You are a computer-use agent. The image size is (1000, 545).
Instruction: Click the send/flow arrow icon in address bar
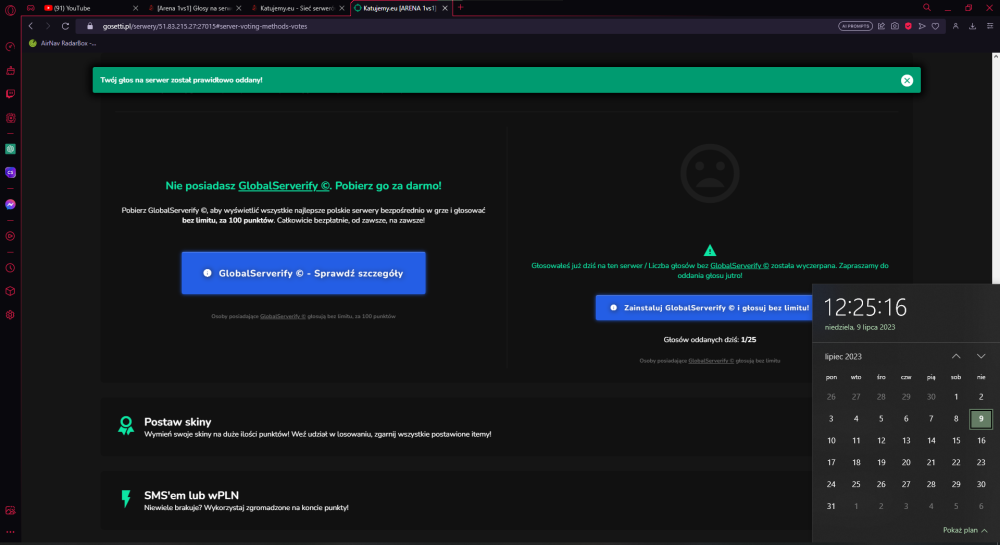(922, 26)
